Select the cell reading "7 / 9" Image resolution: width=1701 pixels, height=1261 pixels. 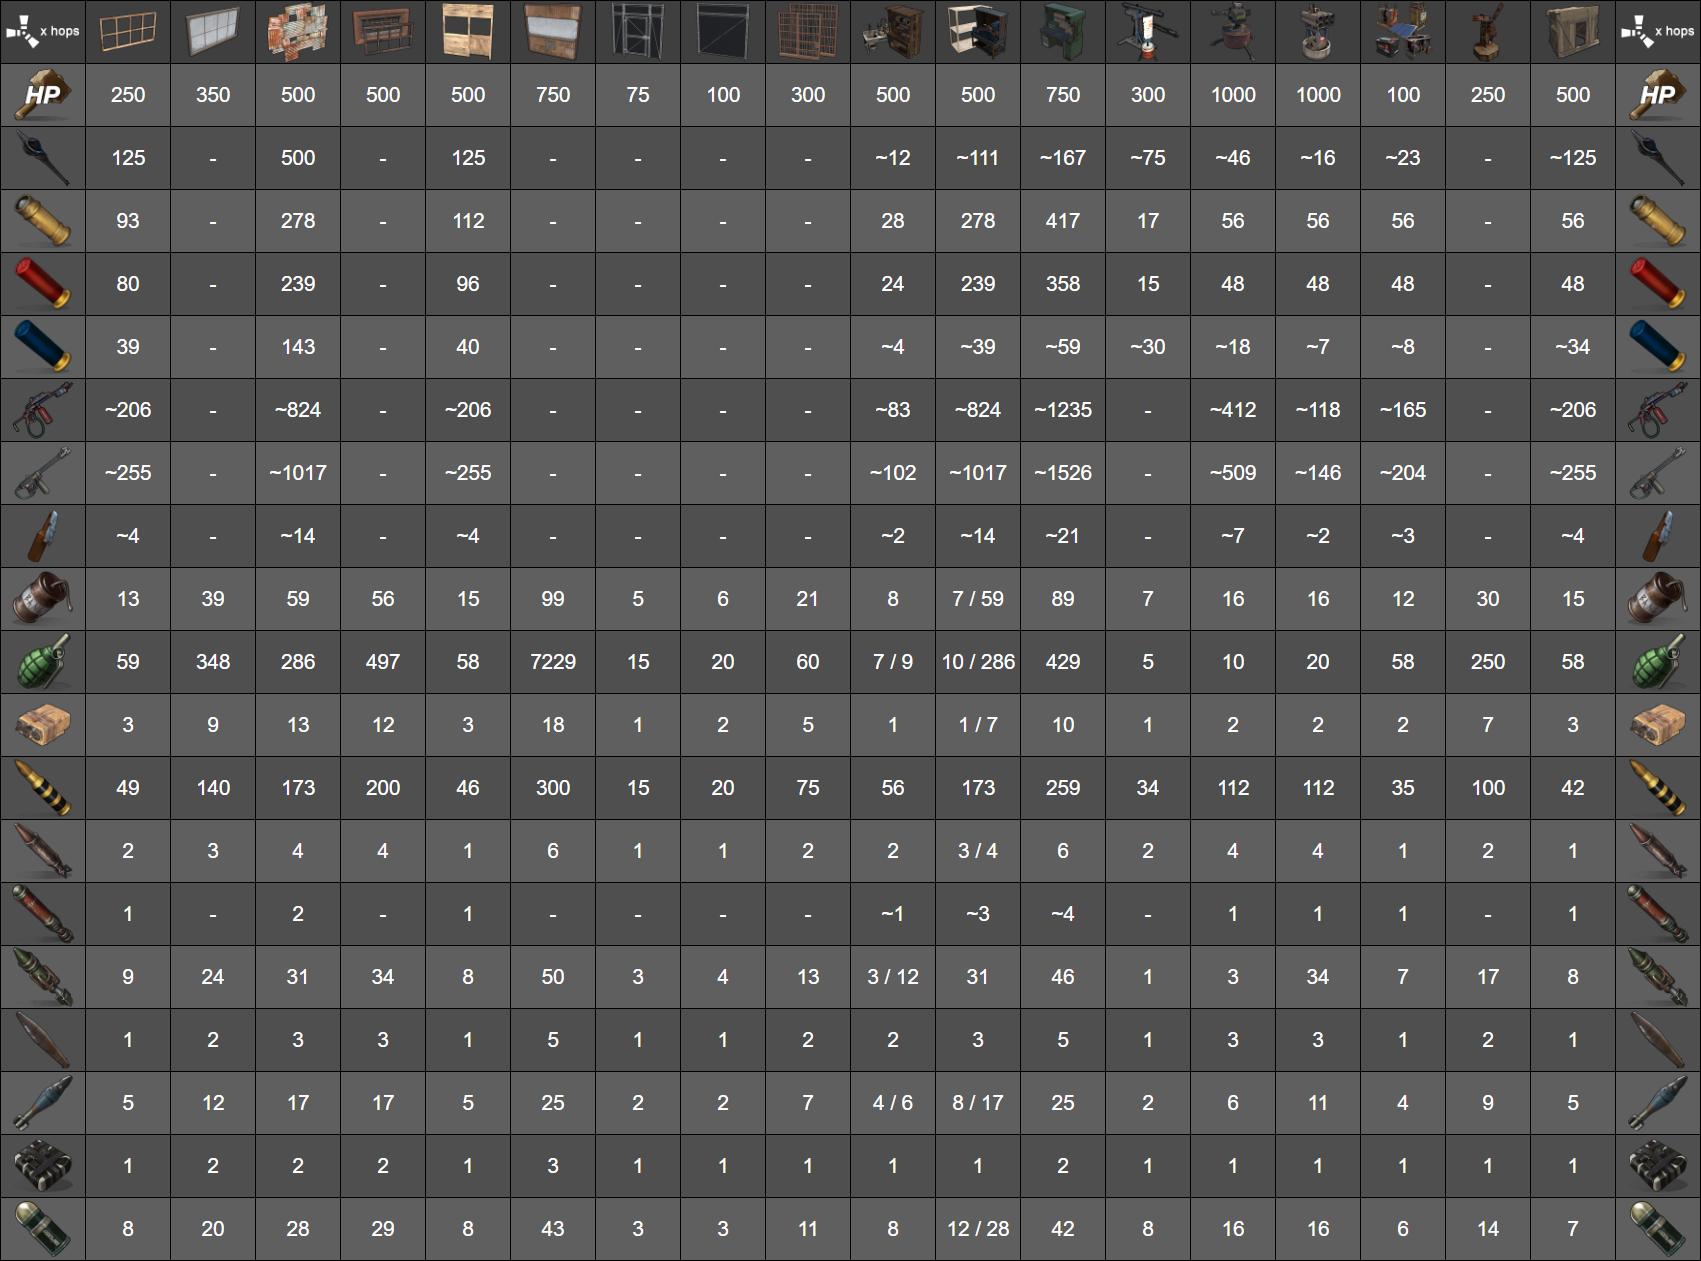point(893,662)
